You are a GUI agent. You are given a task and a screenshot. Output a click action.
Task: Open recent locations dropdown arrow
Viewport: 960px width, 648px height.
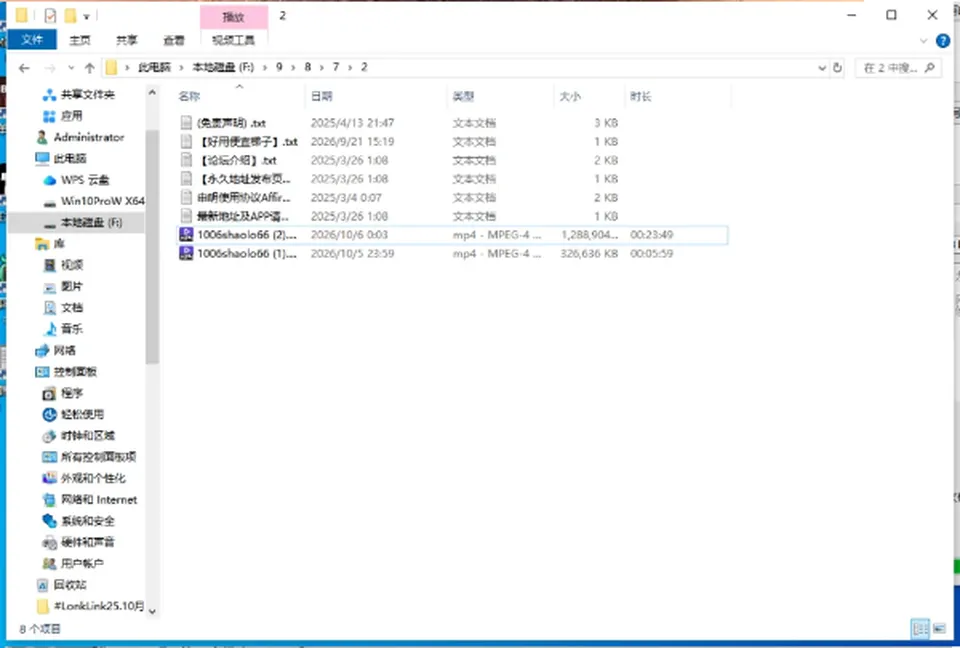pyautogui.click(x=71, y=68)
